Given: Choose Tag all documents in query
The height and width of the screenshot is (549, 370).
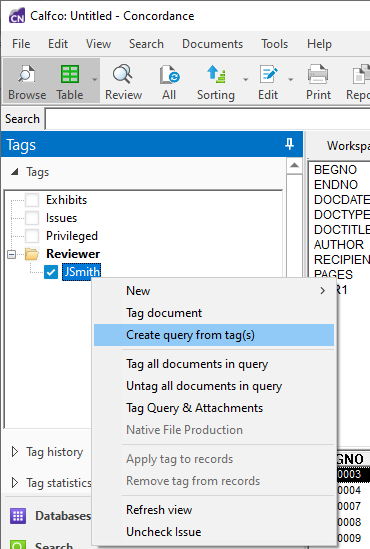Looking at the screenshot, I should tap(214, 364).
